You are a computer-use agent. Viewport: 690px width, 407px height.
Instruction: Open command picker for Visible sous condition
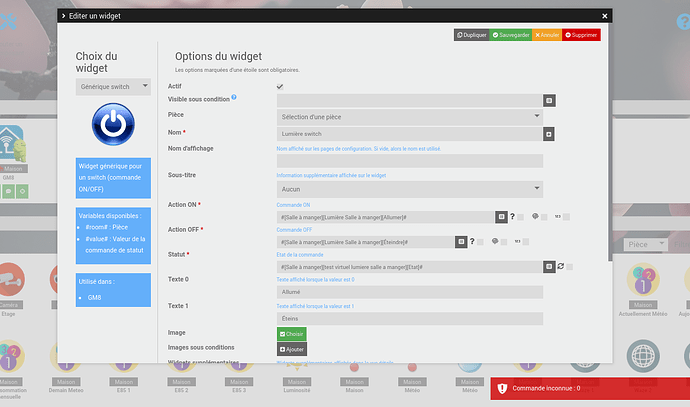[x=549, y=101]
